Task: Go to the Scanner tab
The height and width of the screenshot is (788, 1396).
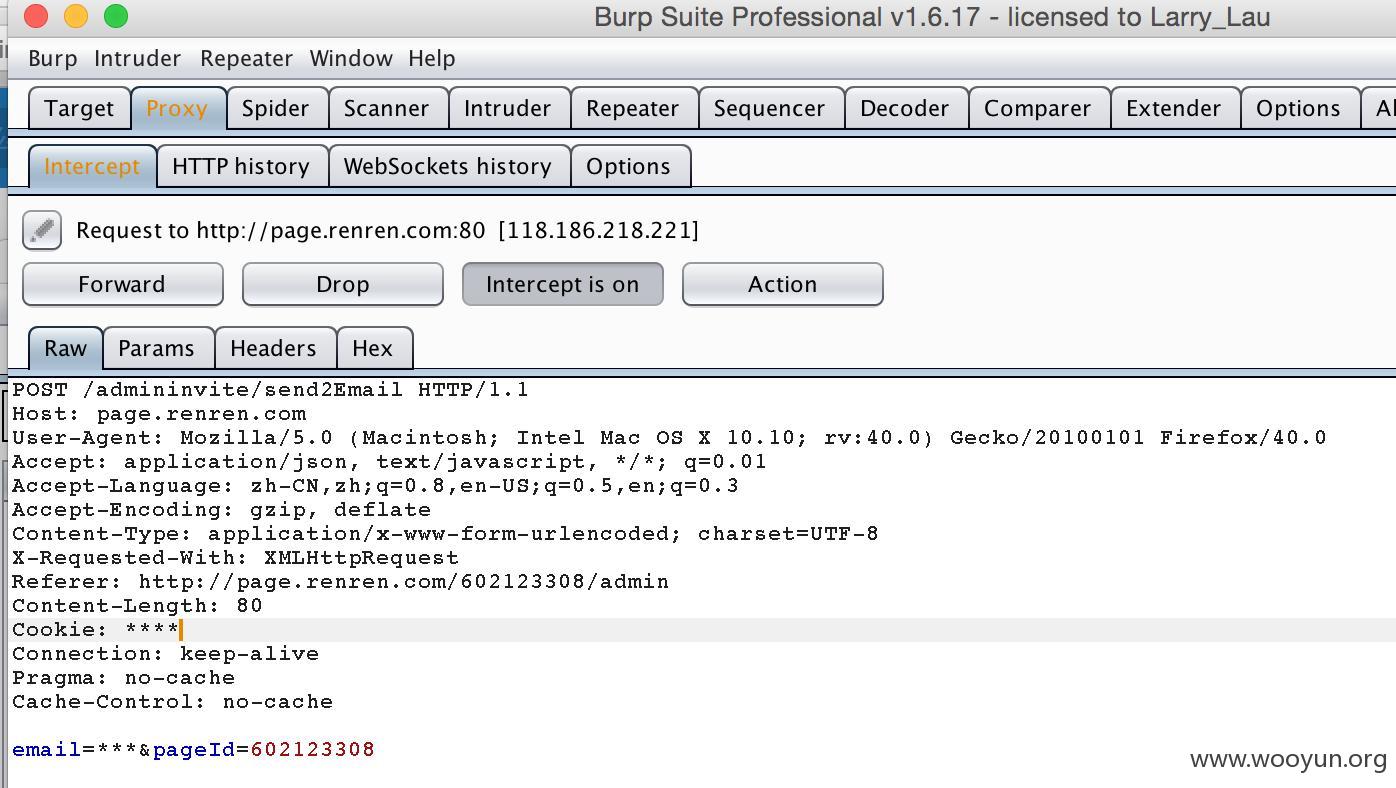Action: tap(386, 108)
